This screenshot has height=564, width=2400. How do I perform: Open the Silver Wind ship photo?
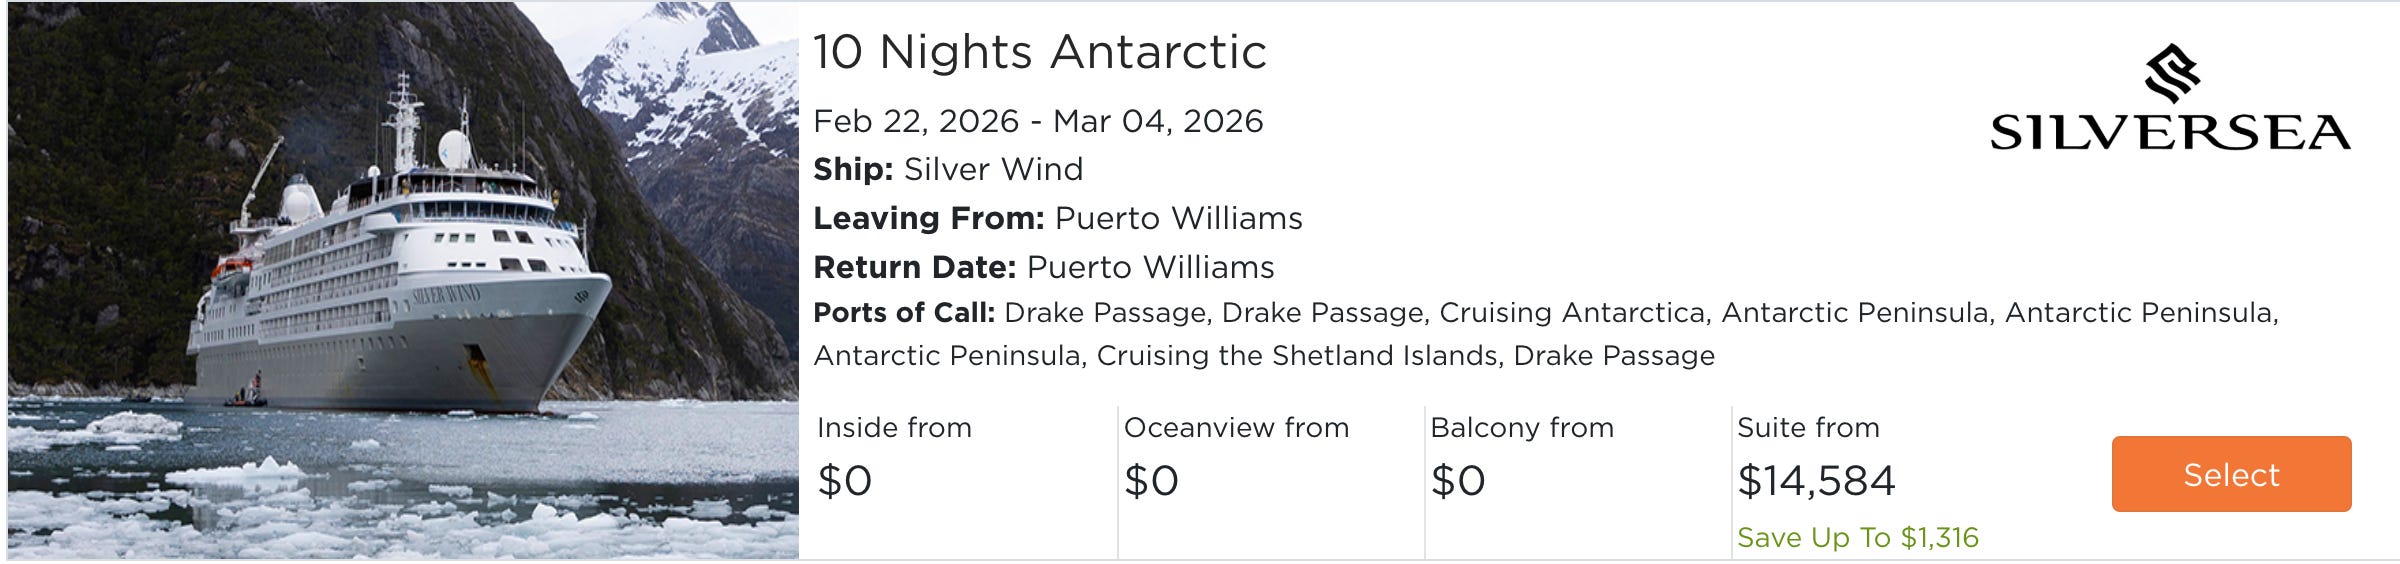point(402,280)
